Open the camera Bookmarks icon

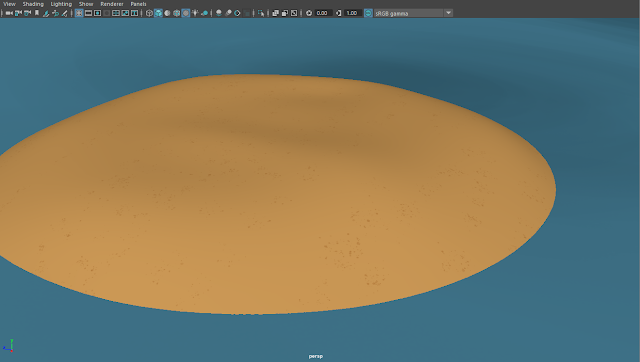click(x=37, y=13)
